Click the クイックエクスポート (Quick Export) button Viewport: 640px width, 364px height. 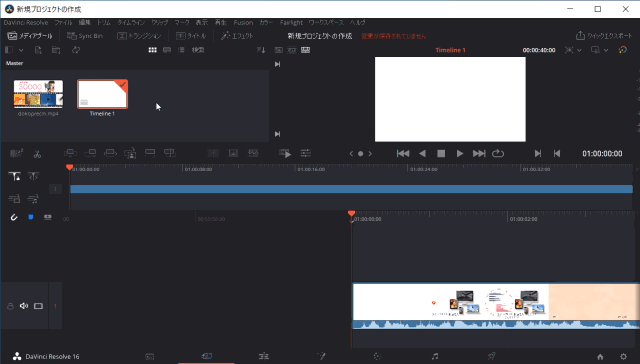click(604, 36)
